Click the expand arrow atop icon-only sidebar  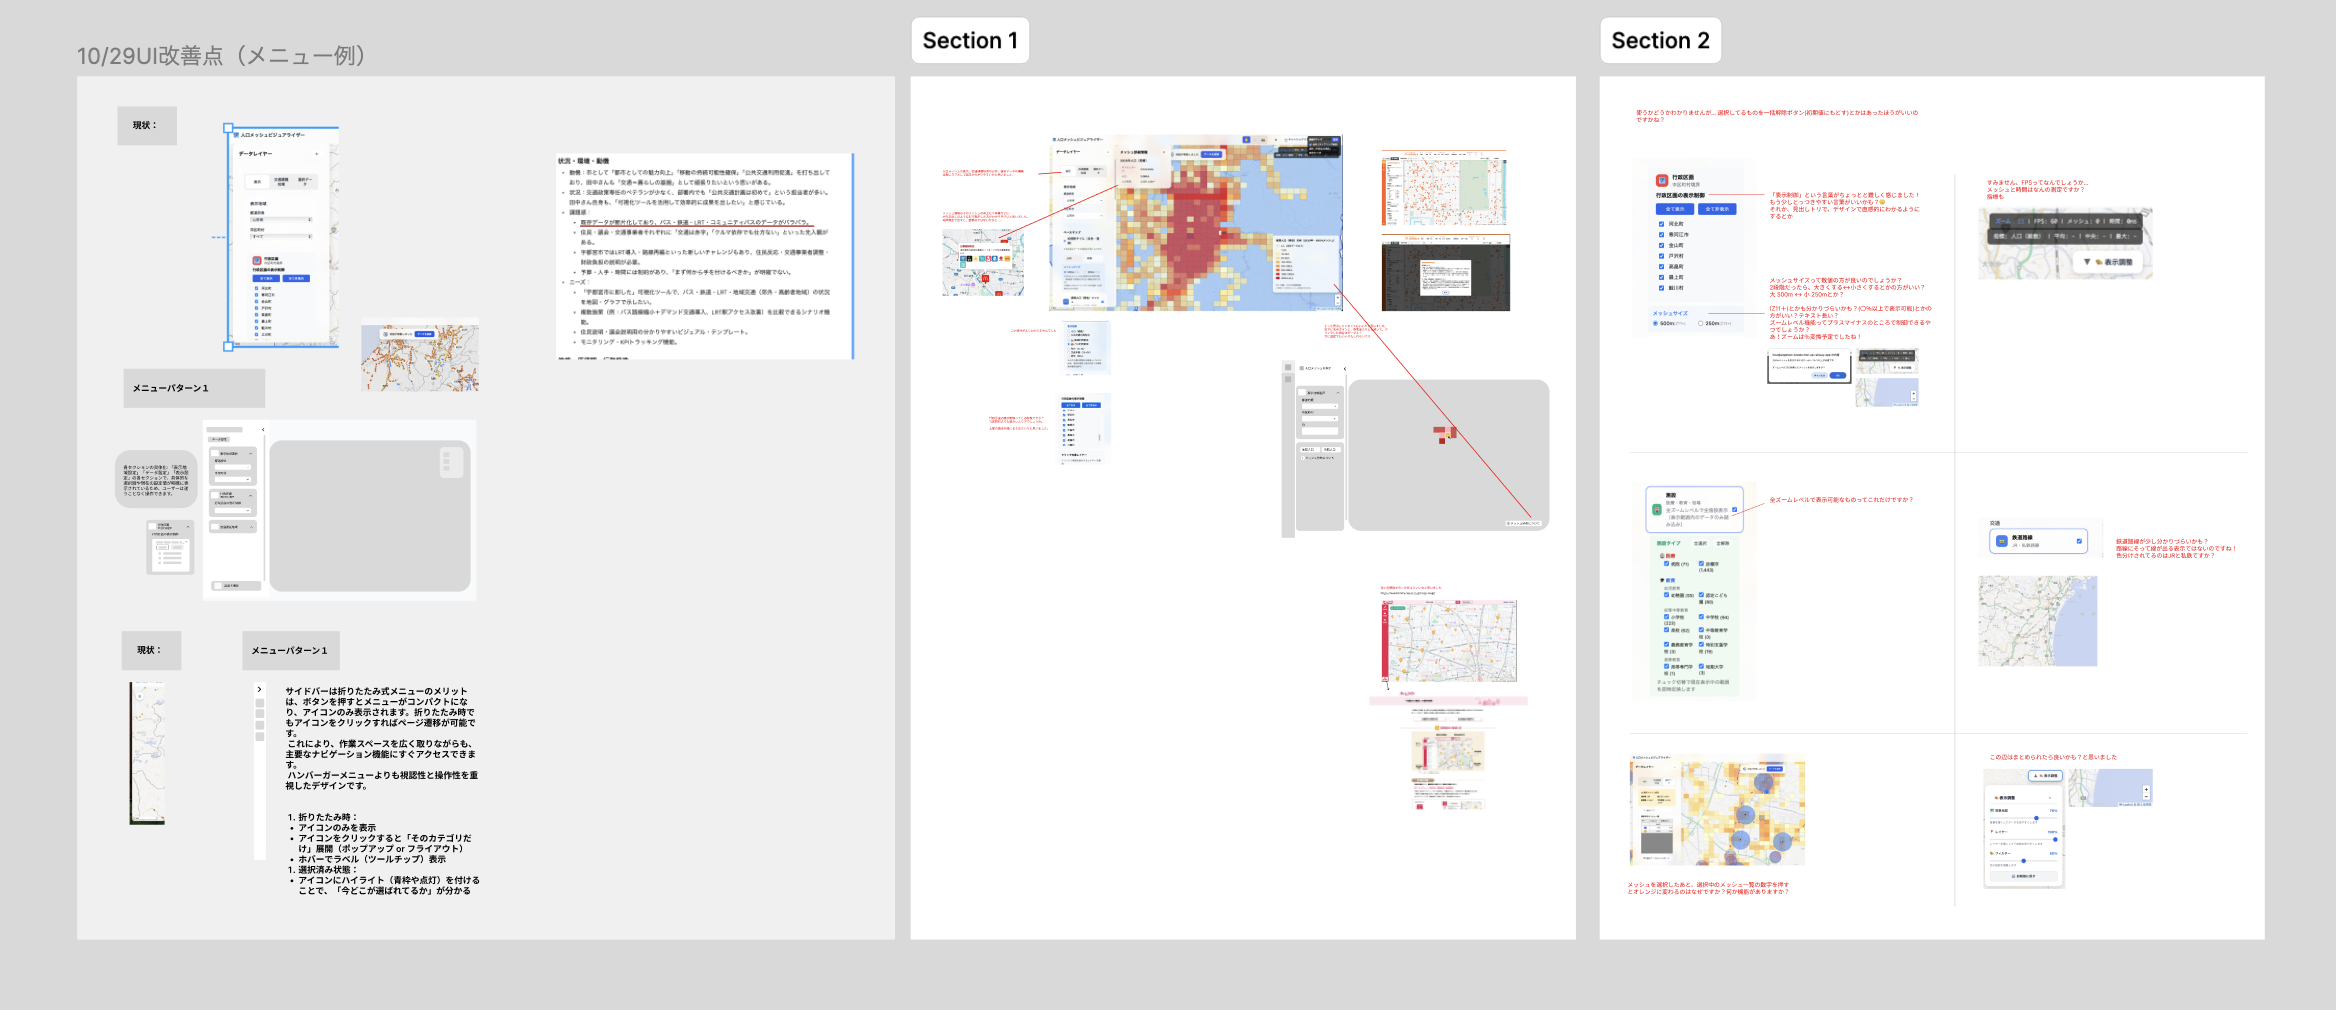click(259, 689)
